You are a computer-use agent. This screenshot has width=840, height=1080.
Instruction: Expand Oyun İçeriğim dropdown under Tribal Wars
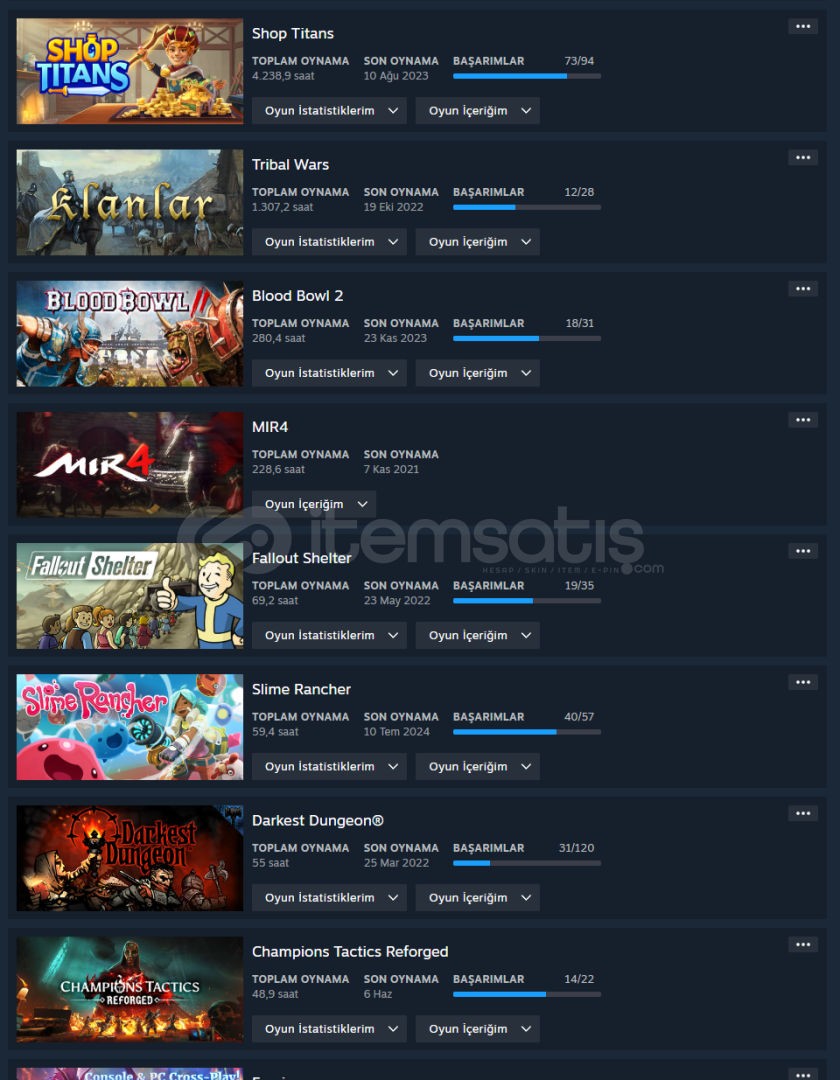[477, 242]
